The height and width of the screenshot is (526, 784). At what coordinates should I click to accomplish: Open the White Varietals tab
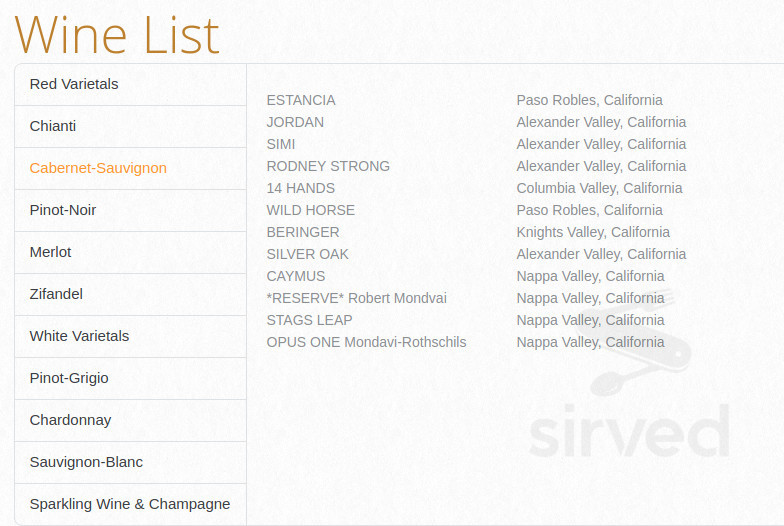pyautogui.click(x=80, y=336)
